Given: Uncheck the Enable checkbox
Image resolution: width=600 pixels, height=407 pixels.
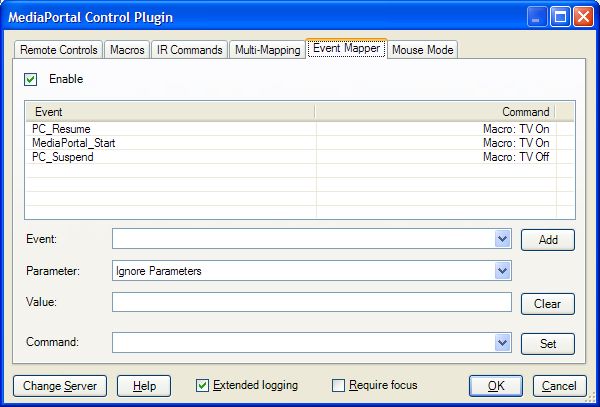Looking at the screenshot, I should (31, 79).
